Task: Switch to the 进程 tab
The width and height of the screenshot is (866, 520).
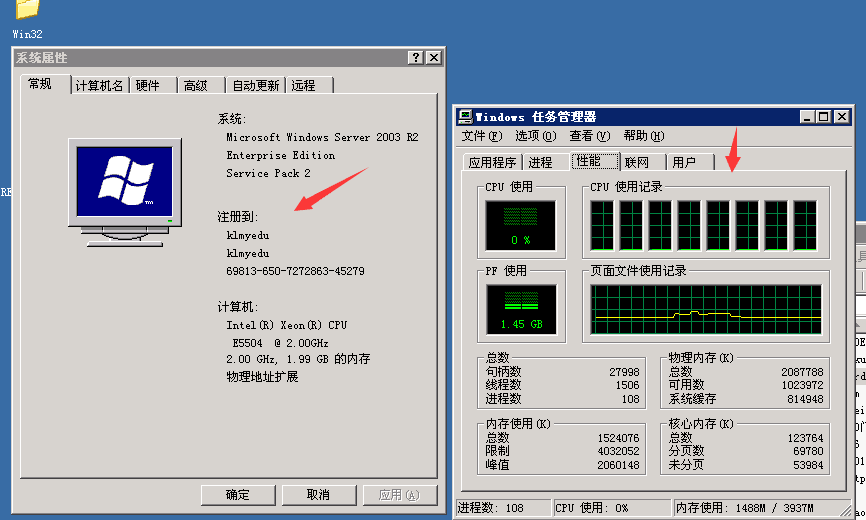Action: click(541, 162)
